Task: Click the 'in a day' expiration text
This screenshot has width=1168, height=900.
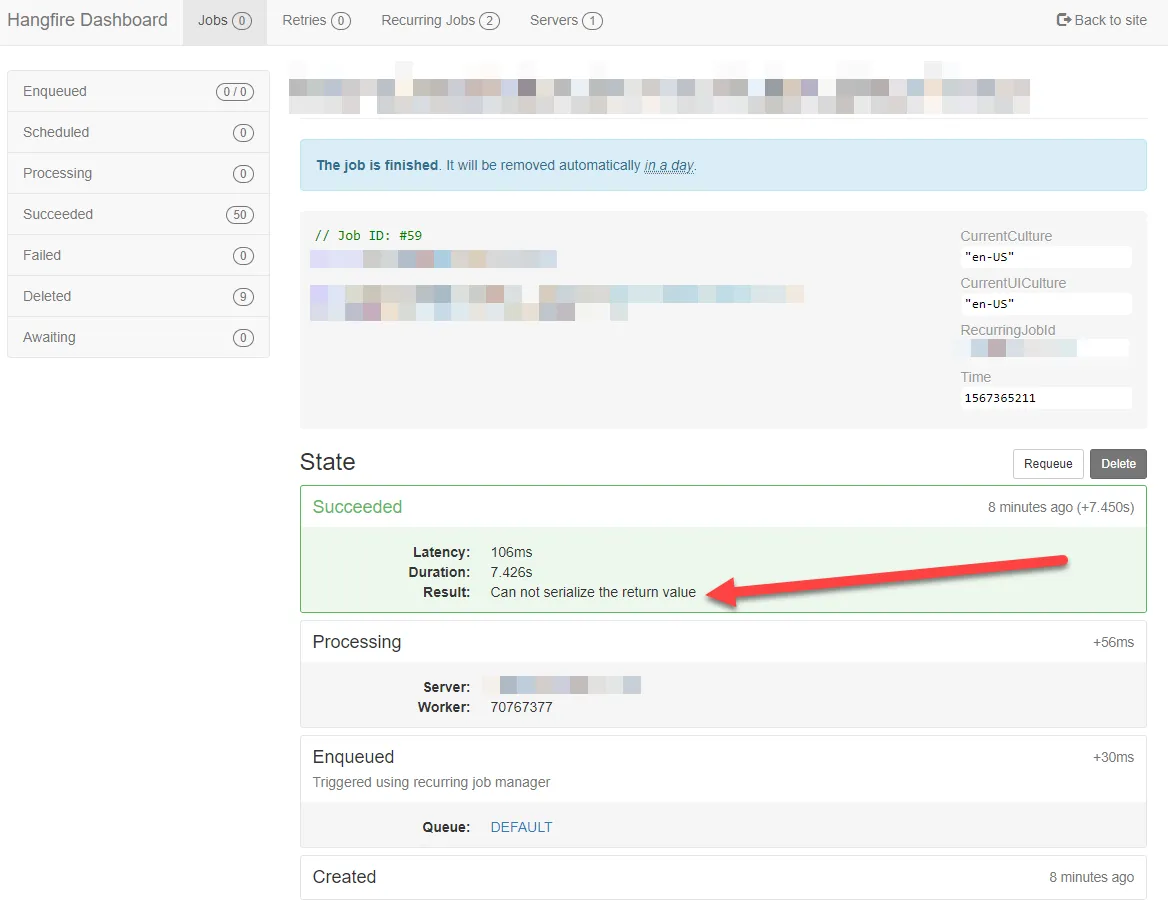Action: 669,165
